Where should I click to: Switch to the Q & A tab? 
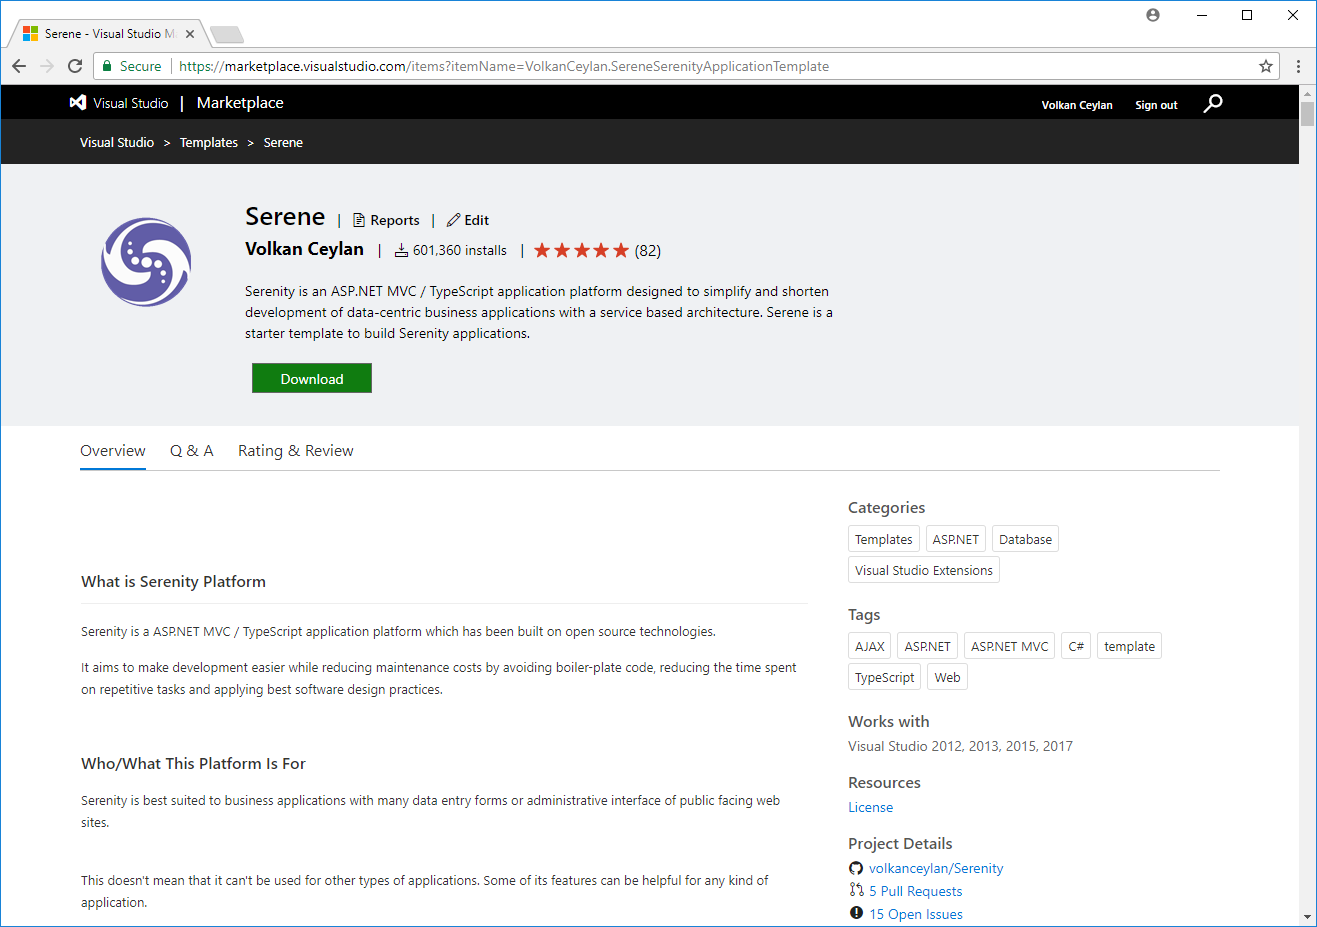(x=191, y=451)
